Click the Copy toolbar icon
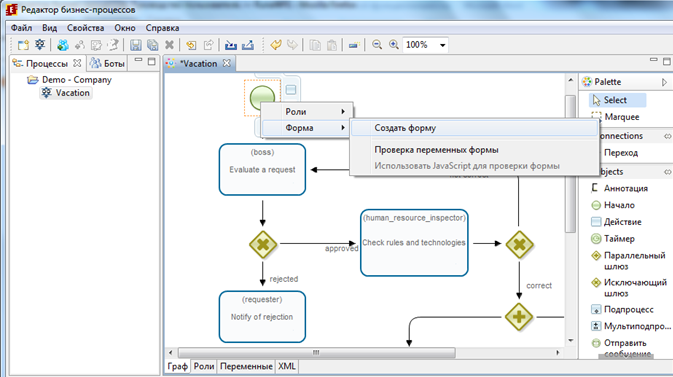Screen dimensions: 673x377 click(315, 45)
